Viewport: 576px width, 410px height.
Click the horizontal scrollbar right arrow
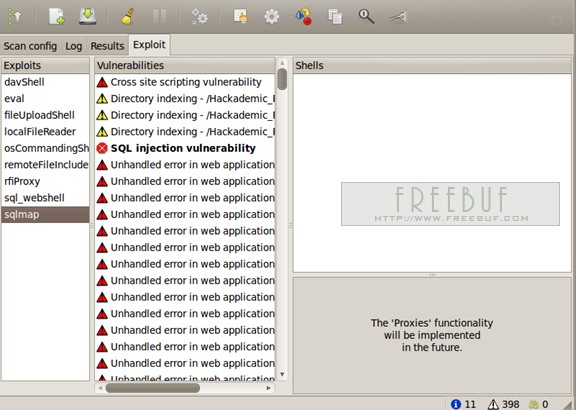tap(269, 388)
